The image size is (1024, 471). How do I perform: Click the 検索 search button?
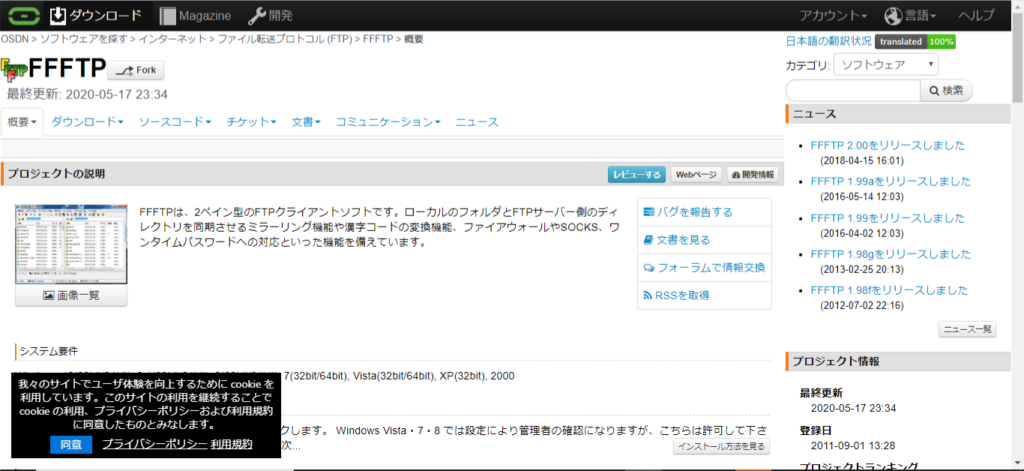coord(946,91)
